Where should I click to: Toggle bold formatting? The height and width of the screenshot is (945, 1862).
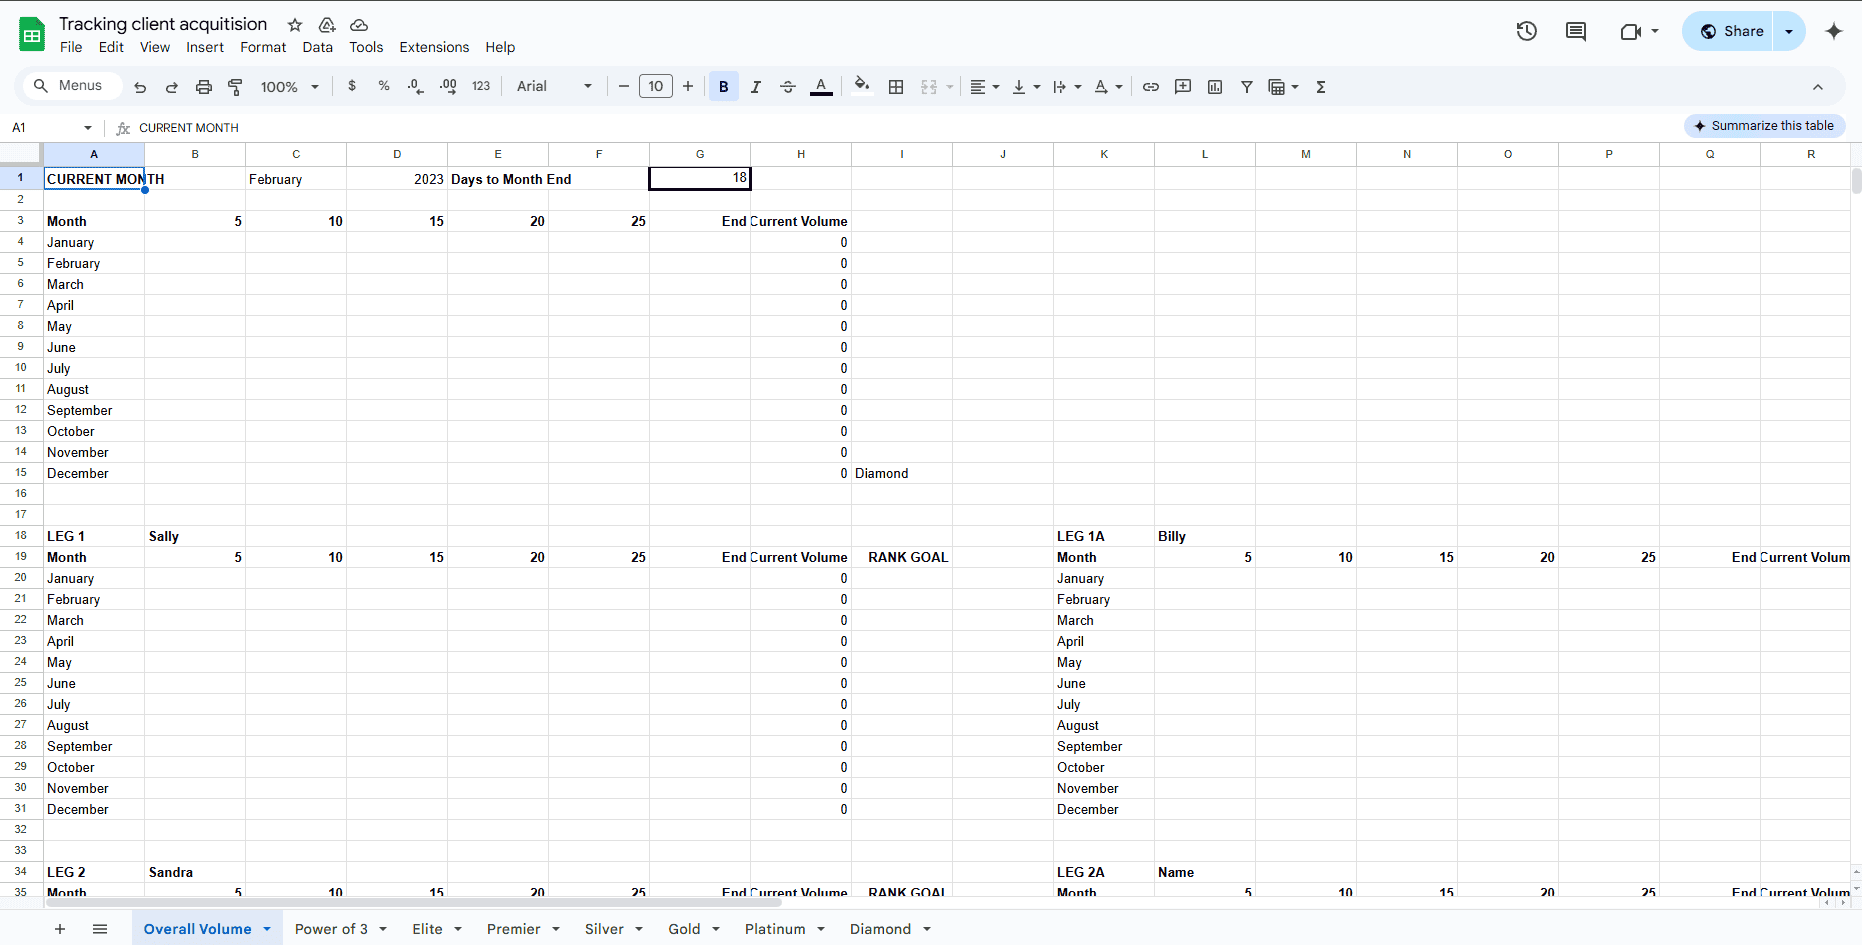pos(724,87)
